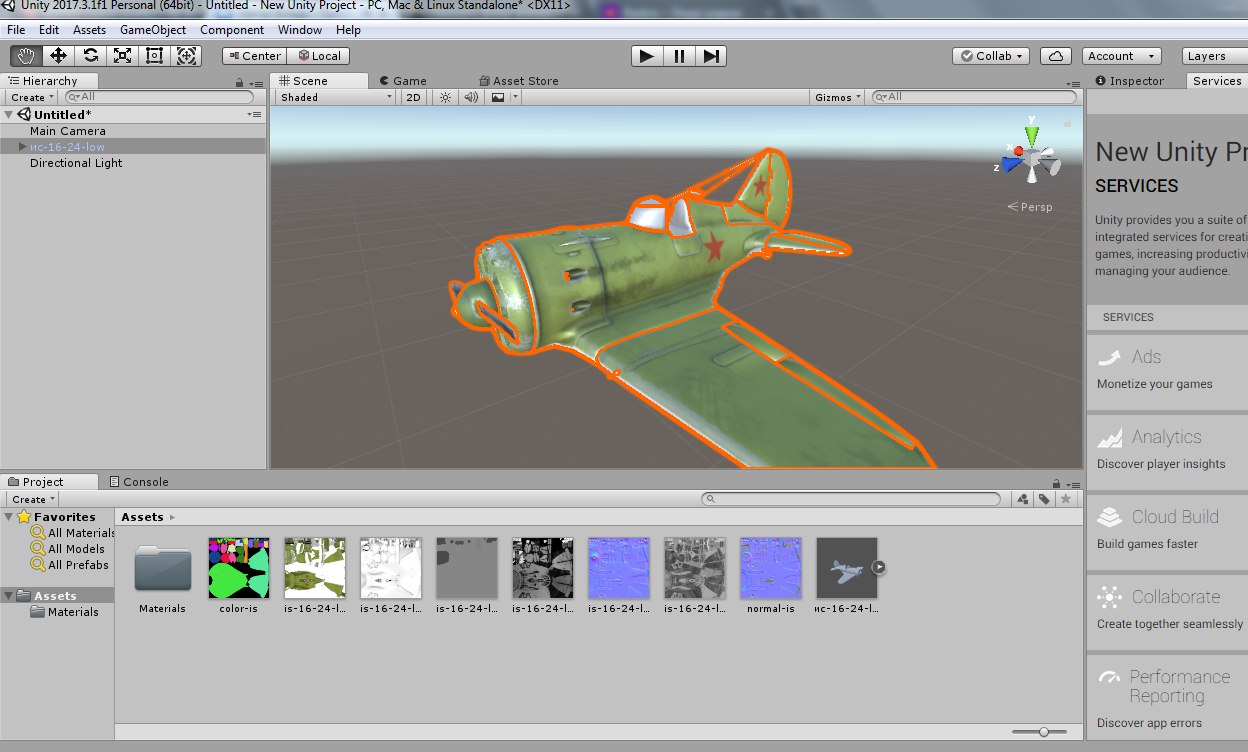Screen dimensions: 1248x752
Task: Toggle 2D scene view mode
Action: 413,97
